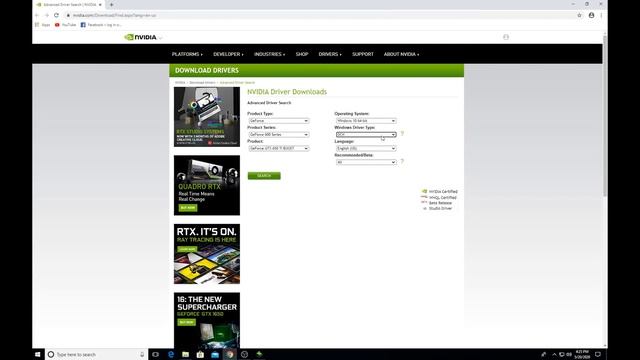
Task: Open the Facebook bookmark
Action: click(x=101, y=25)
